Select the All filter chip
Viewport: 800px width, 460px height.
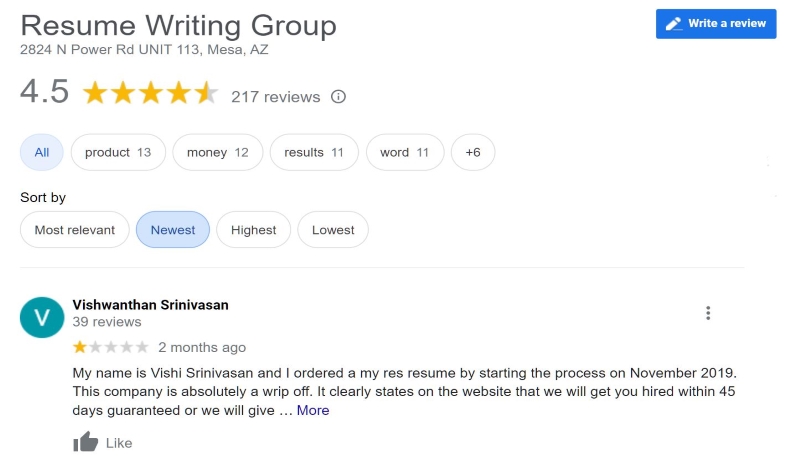click(42, 152)
